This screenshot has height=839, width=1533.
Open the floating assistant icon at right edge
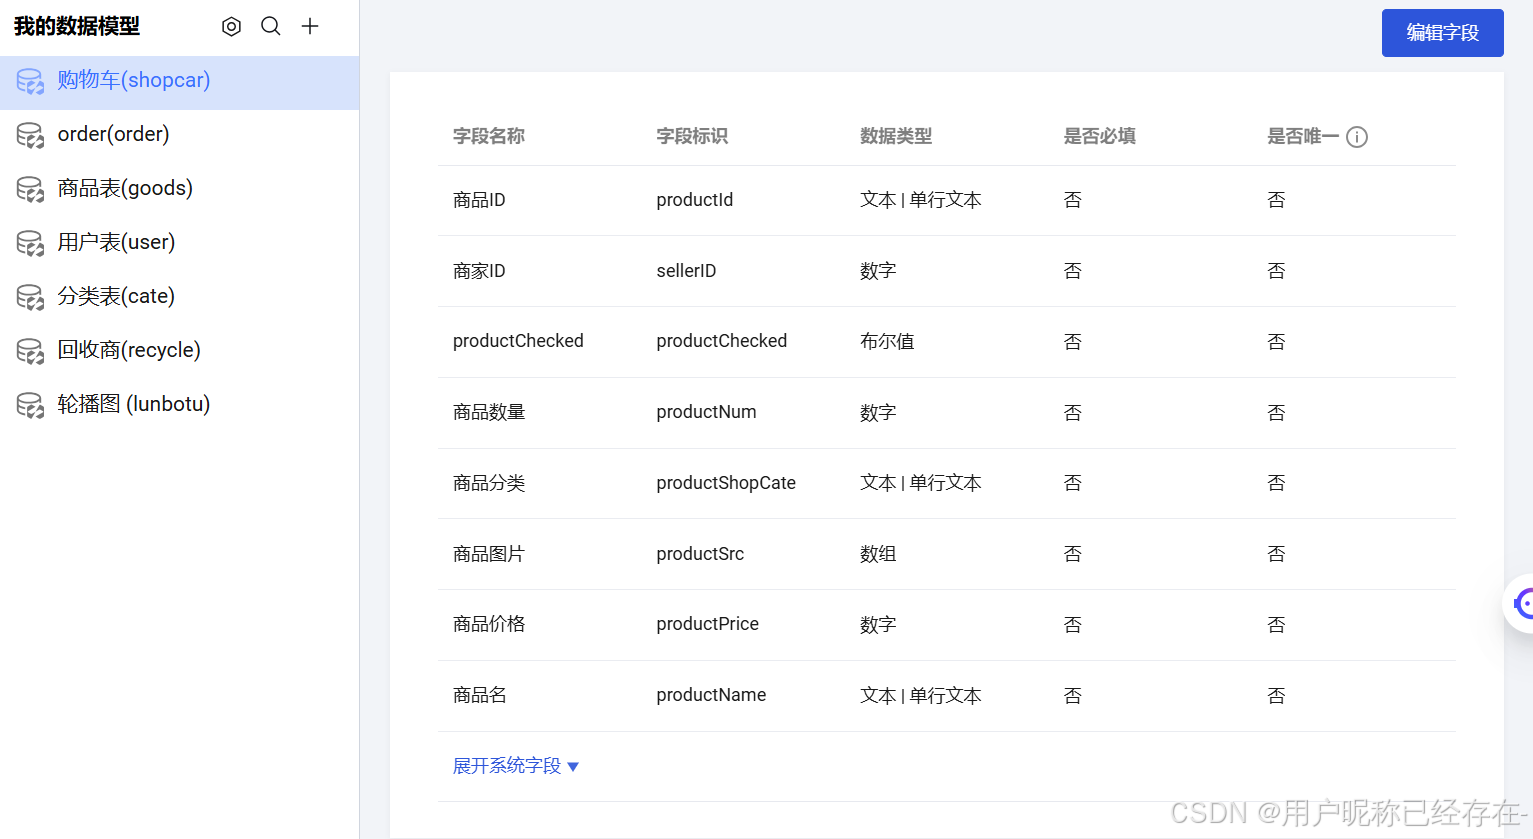(x=1521, y=603)
